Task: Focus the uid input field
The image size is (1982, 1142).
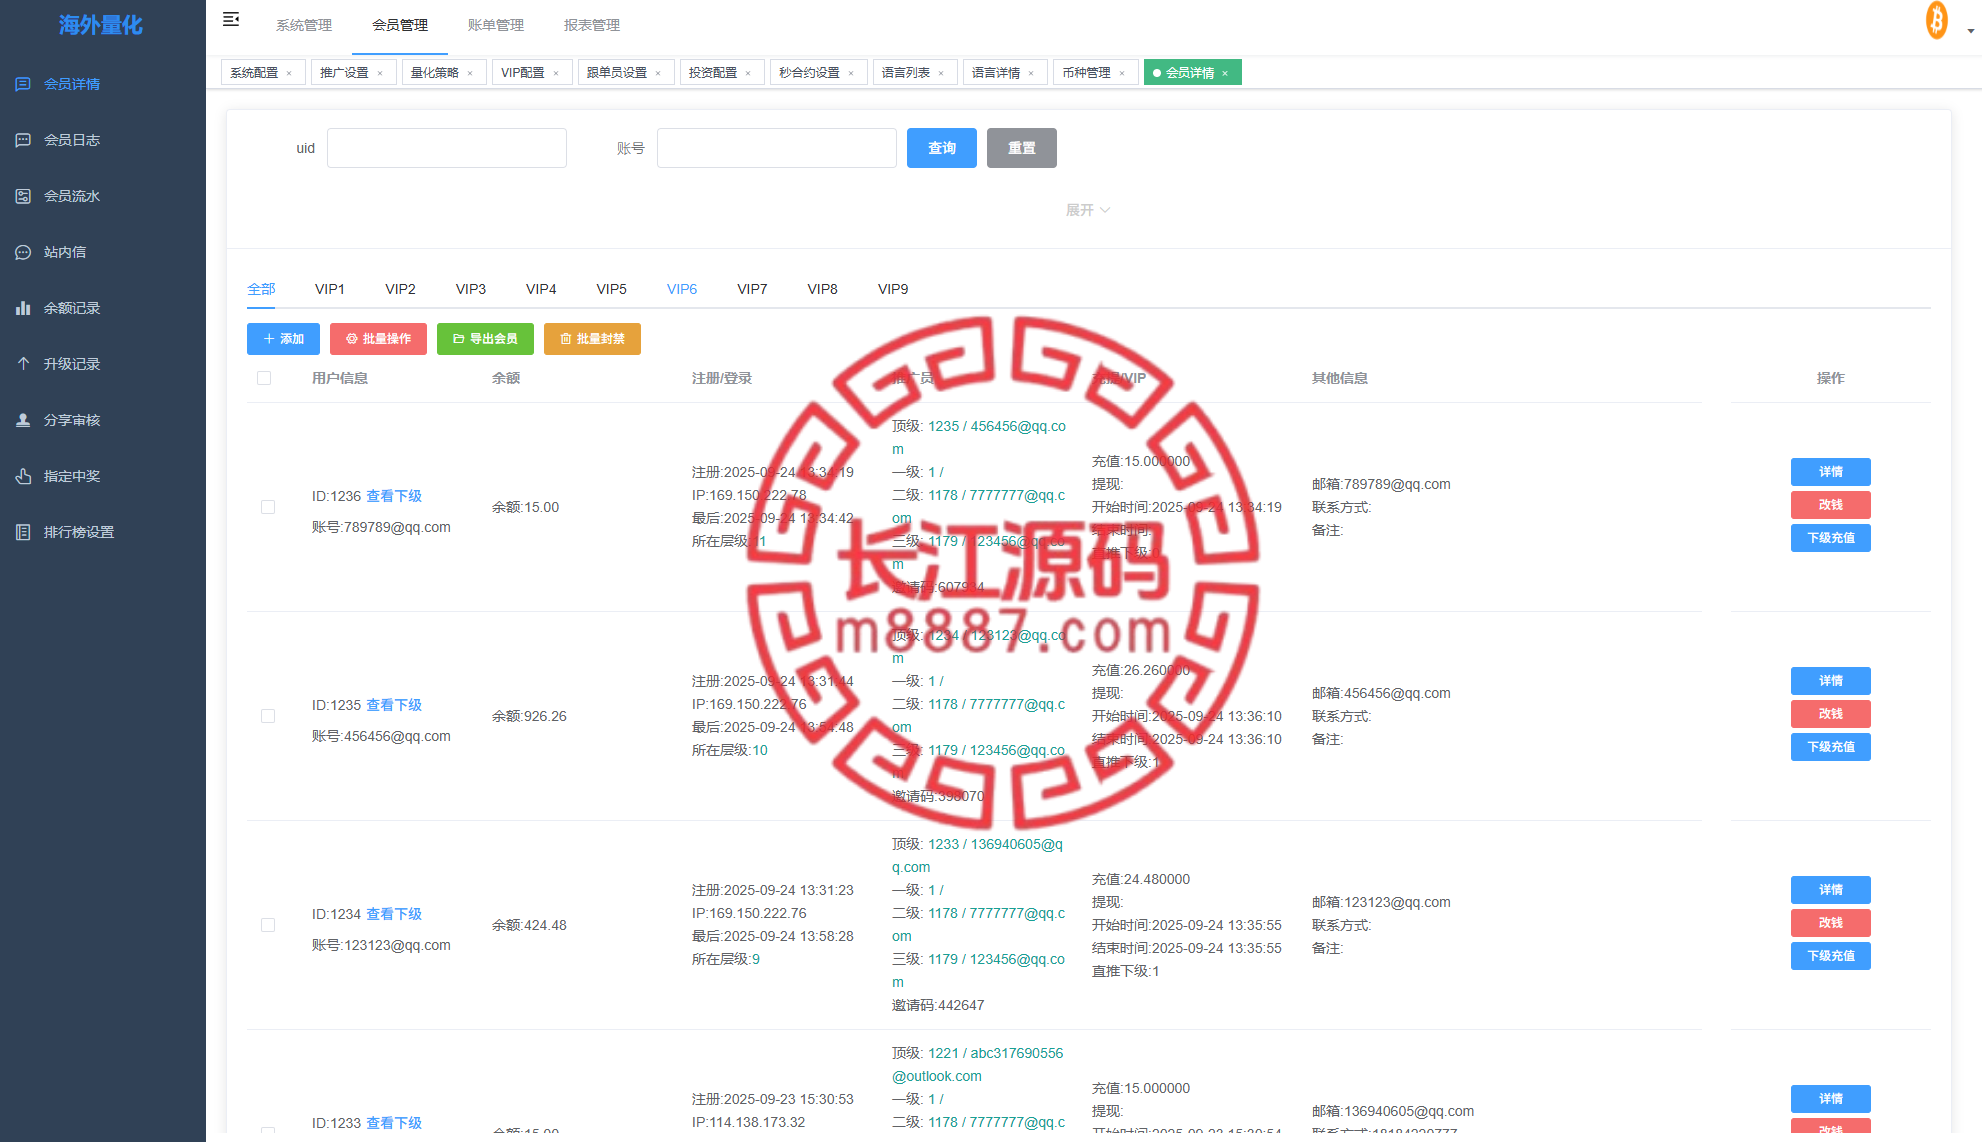Action: (x=447, y=148)
